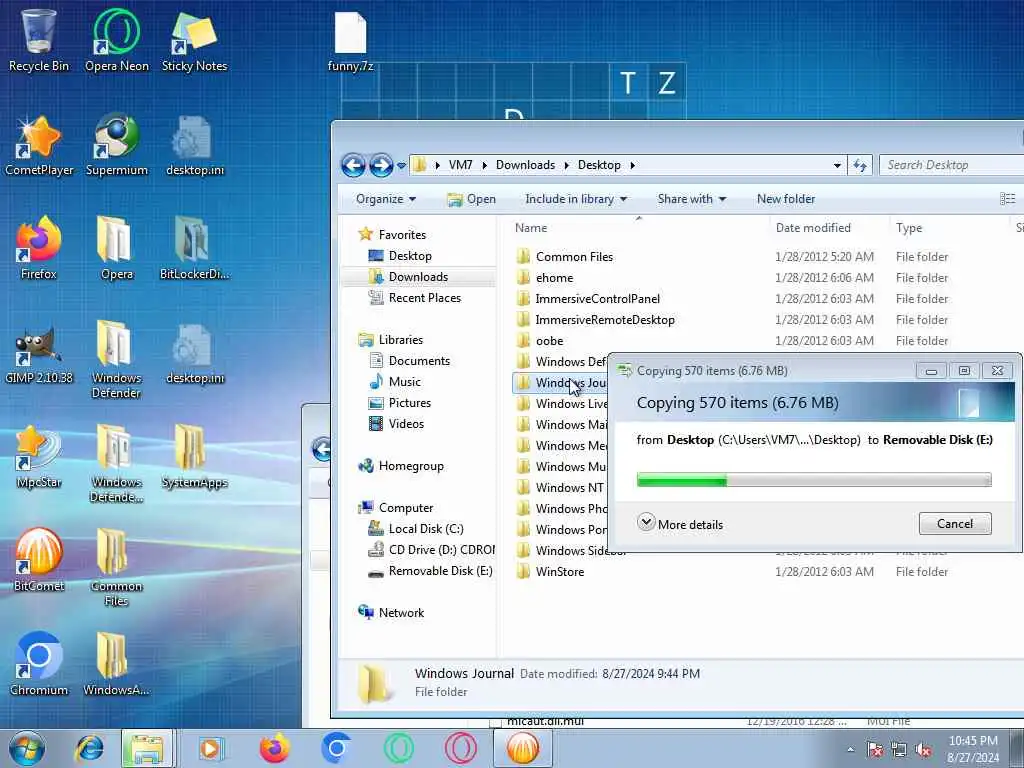Open Supermium desktop shortcut
Viewport: 1024px width, 768px height.
[x=116, y=145]
